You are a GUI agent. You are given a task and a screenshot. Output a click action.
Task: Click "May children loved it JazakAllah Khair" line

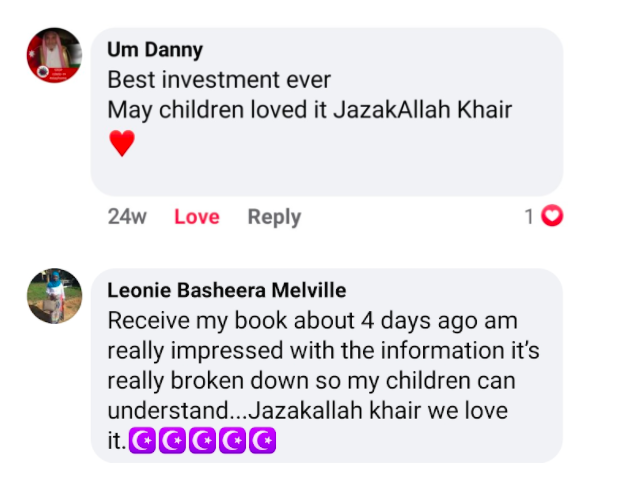[309, 109]
